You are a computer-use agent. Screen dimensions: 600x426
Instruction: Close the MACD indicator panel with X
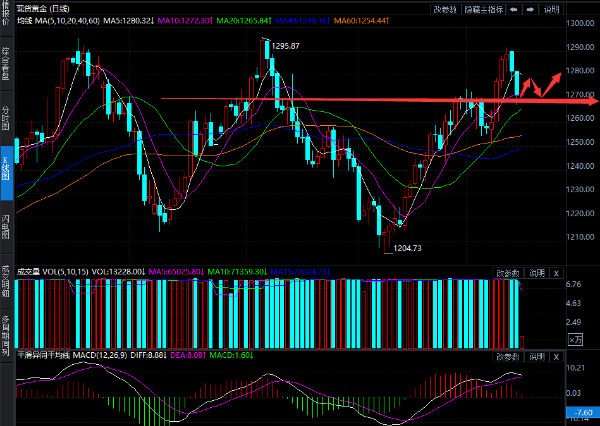[556, 356]
